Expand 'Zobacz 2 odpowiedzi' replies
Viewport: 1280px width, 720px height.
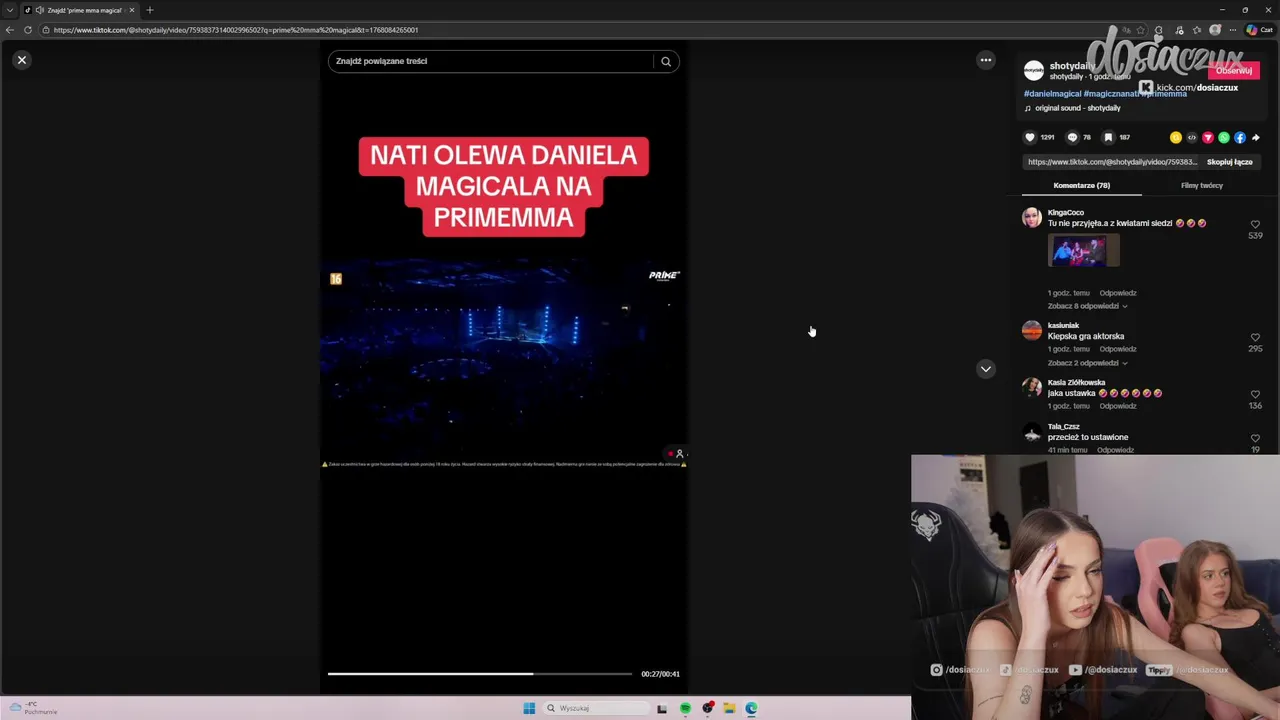(x=1087, y=363)
